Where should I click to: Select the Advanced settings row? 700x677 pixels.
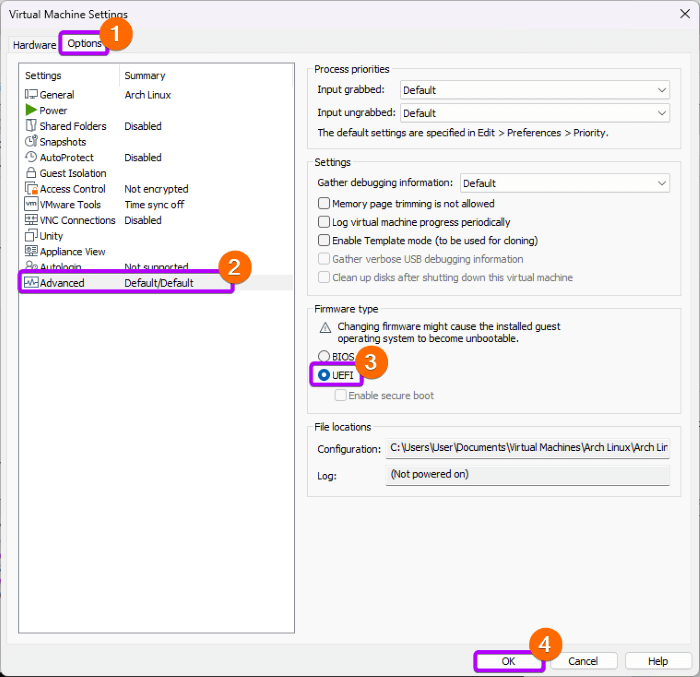pyautogui.click(x=156, y=283)
